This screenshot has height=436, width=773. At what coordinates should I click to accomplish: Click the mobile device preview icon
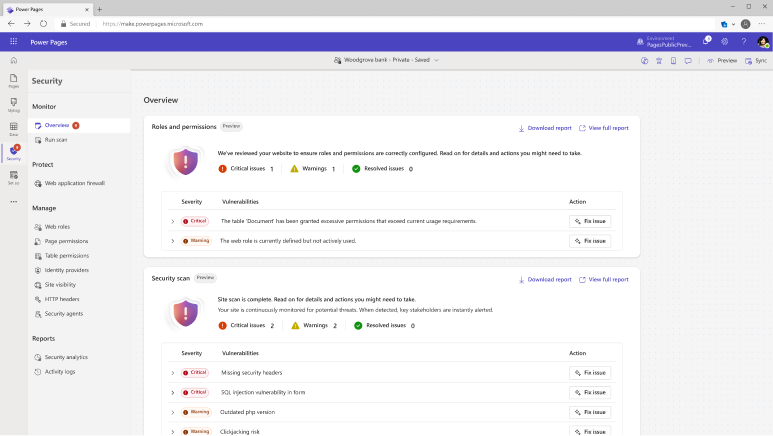pos(673,61)
